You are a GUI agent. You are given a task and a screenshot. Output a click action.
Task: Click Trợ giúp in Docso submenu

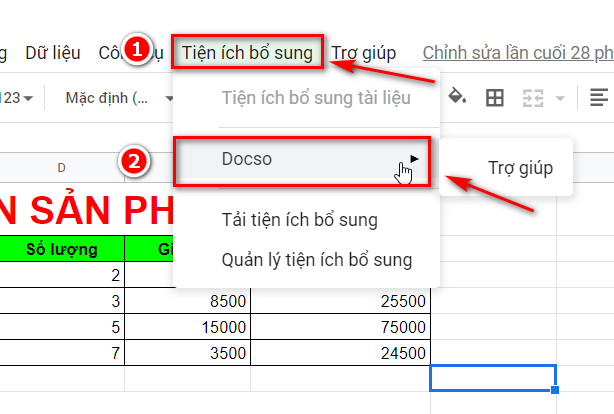(x=520, y=168)
